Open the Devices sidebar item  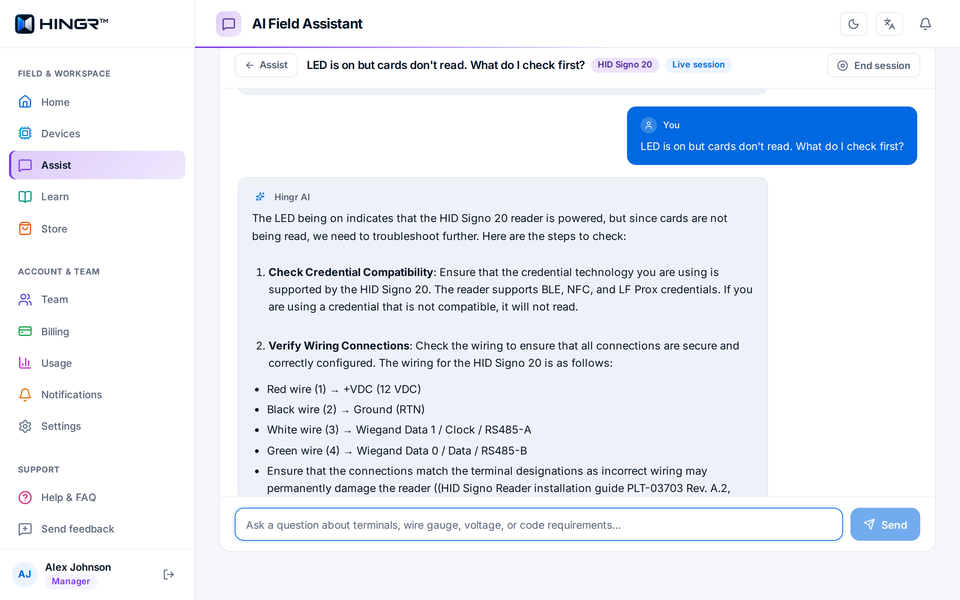(97, 133)
